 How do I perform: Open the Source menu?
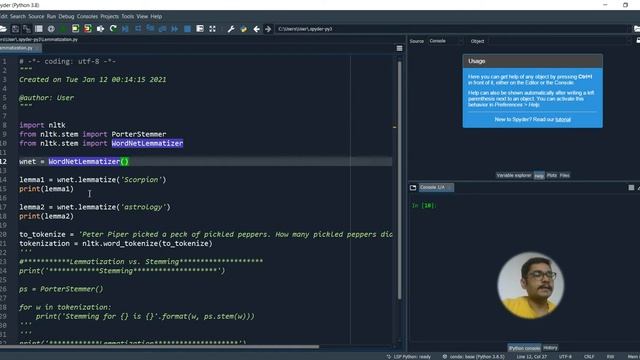click(x=36, y=16)
